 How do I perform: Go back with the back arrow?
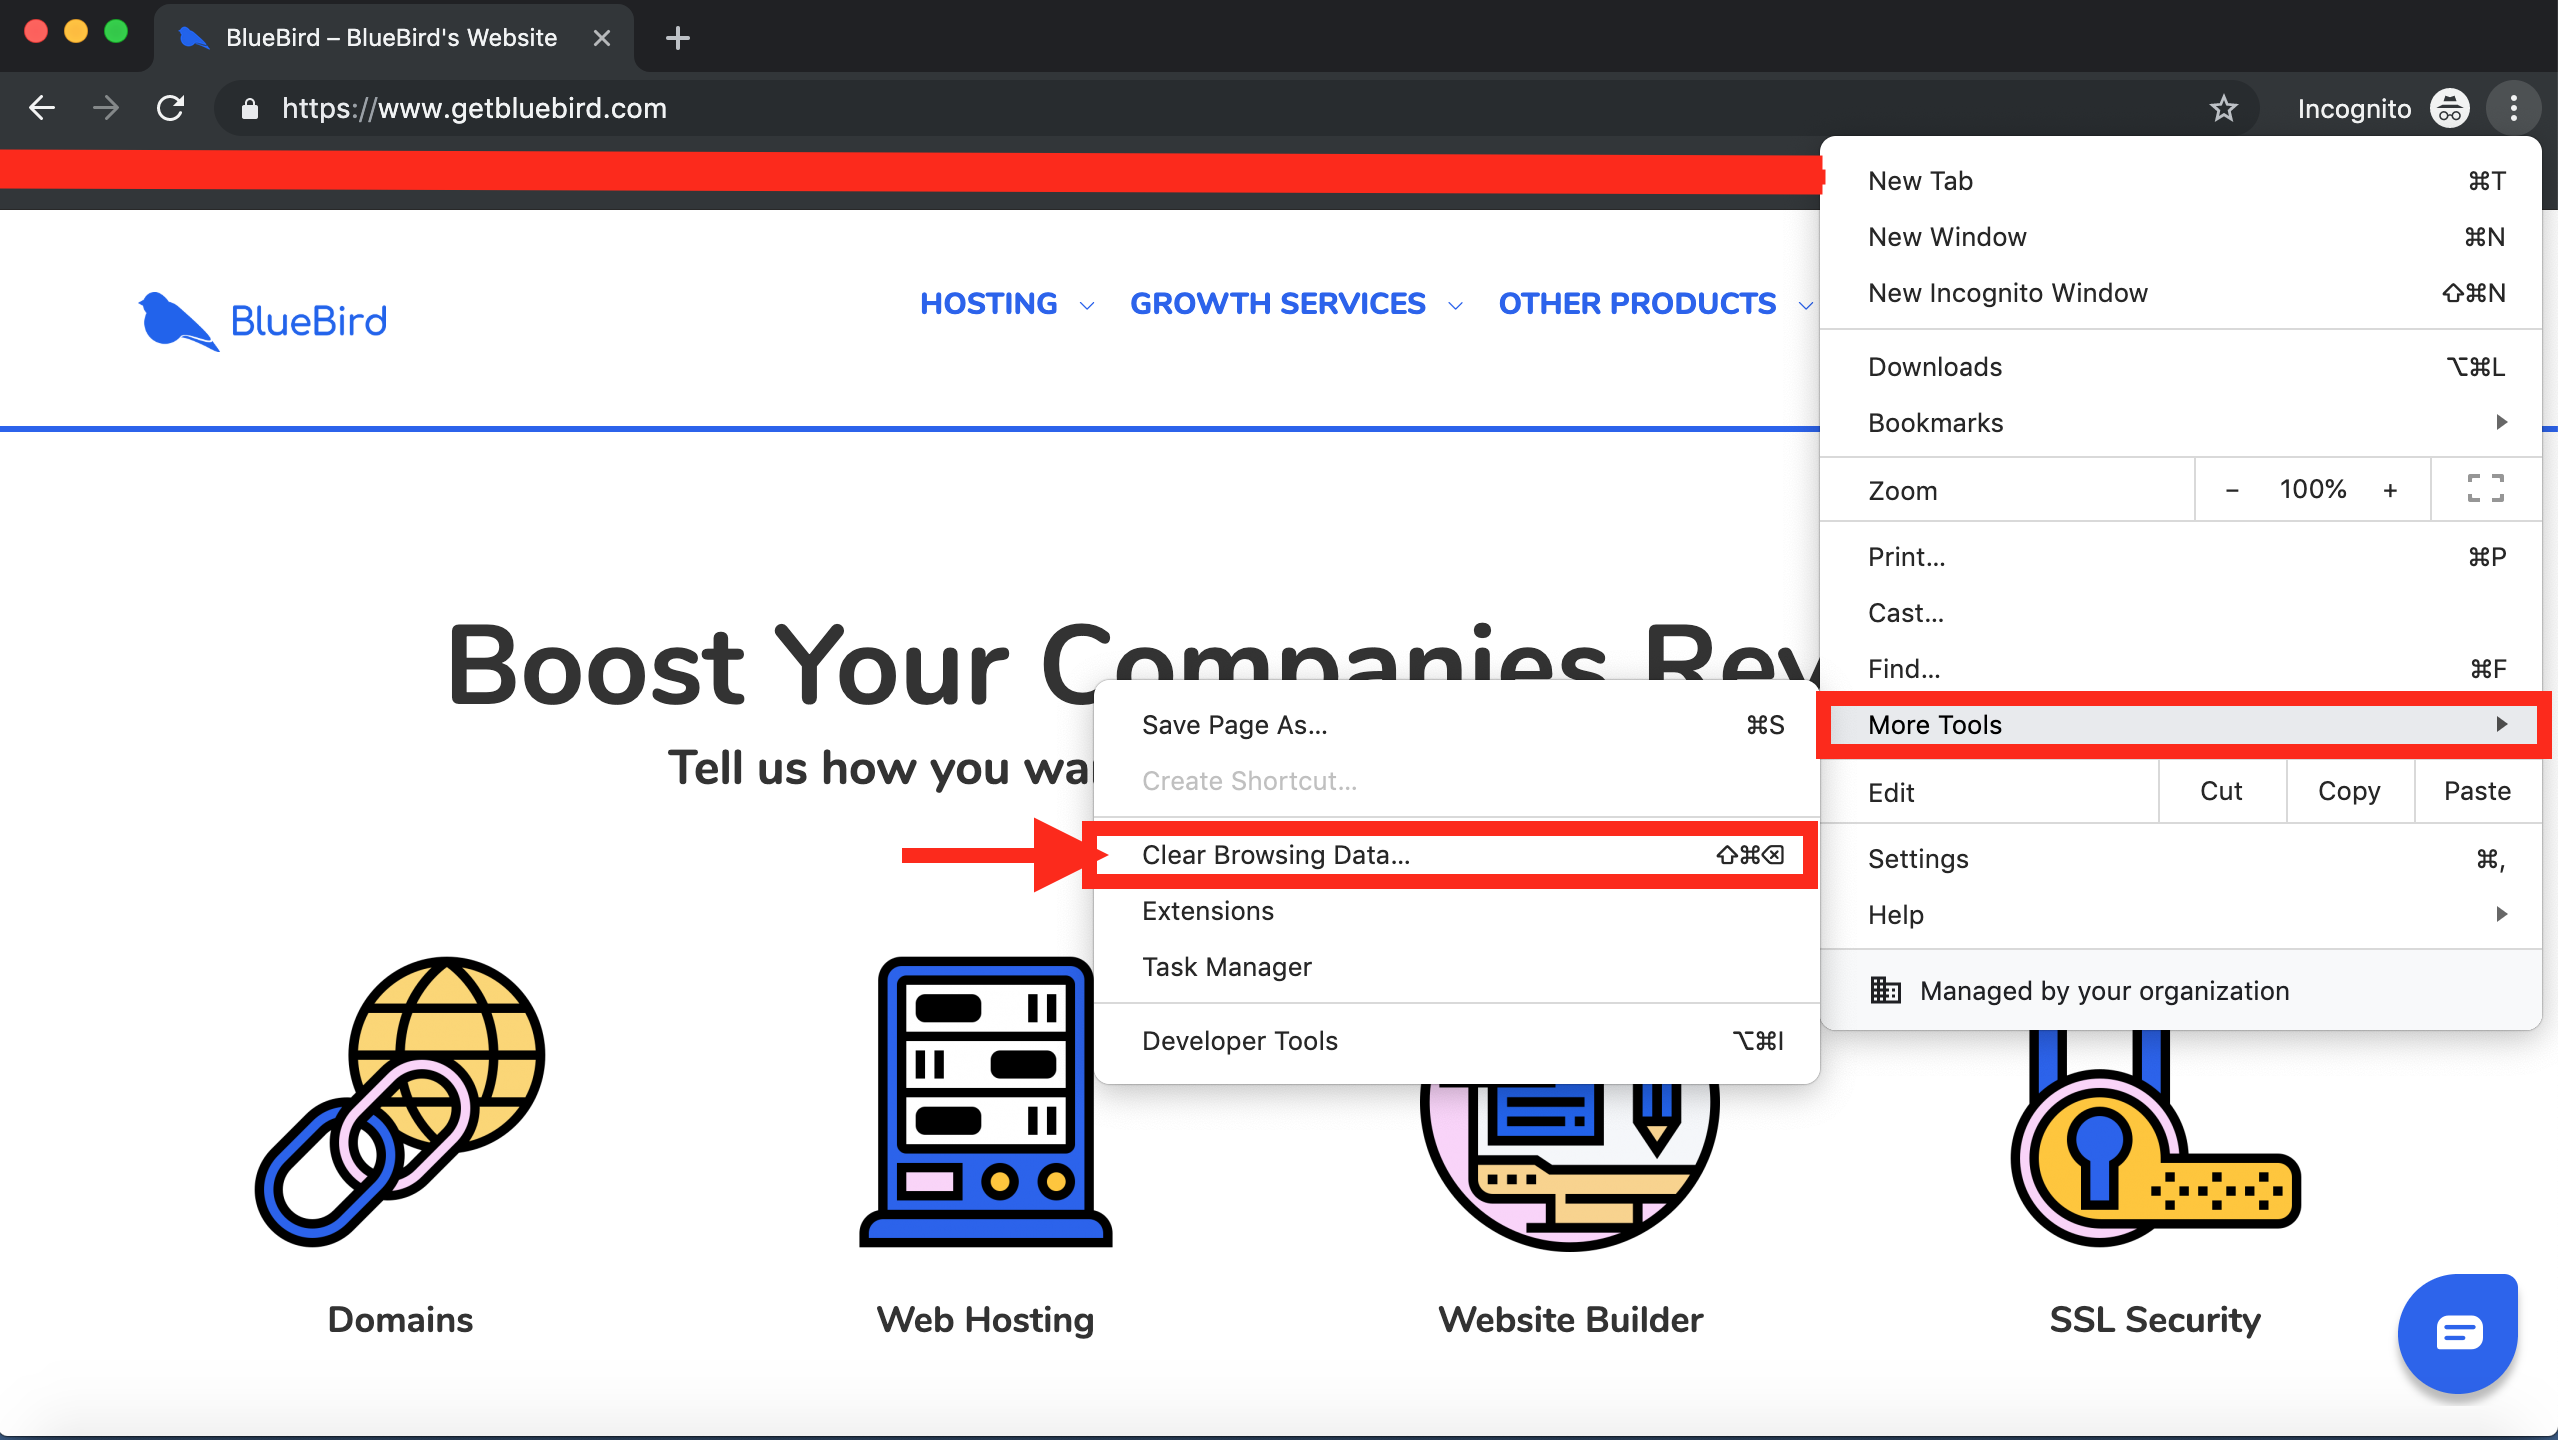(x=42, y=108)
